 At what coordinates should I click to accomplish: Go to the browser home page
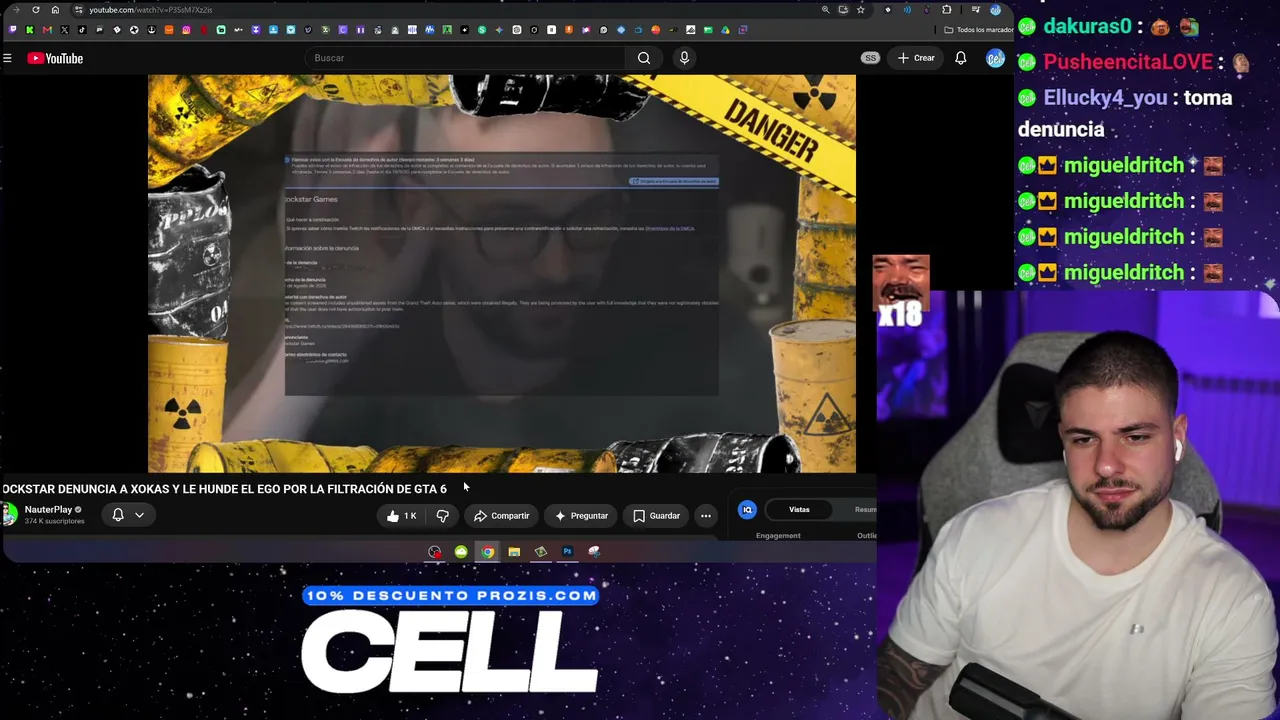[x=55, y=10]
